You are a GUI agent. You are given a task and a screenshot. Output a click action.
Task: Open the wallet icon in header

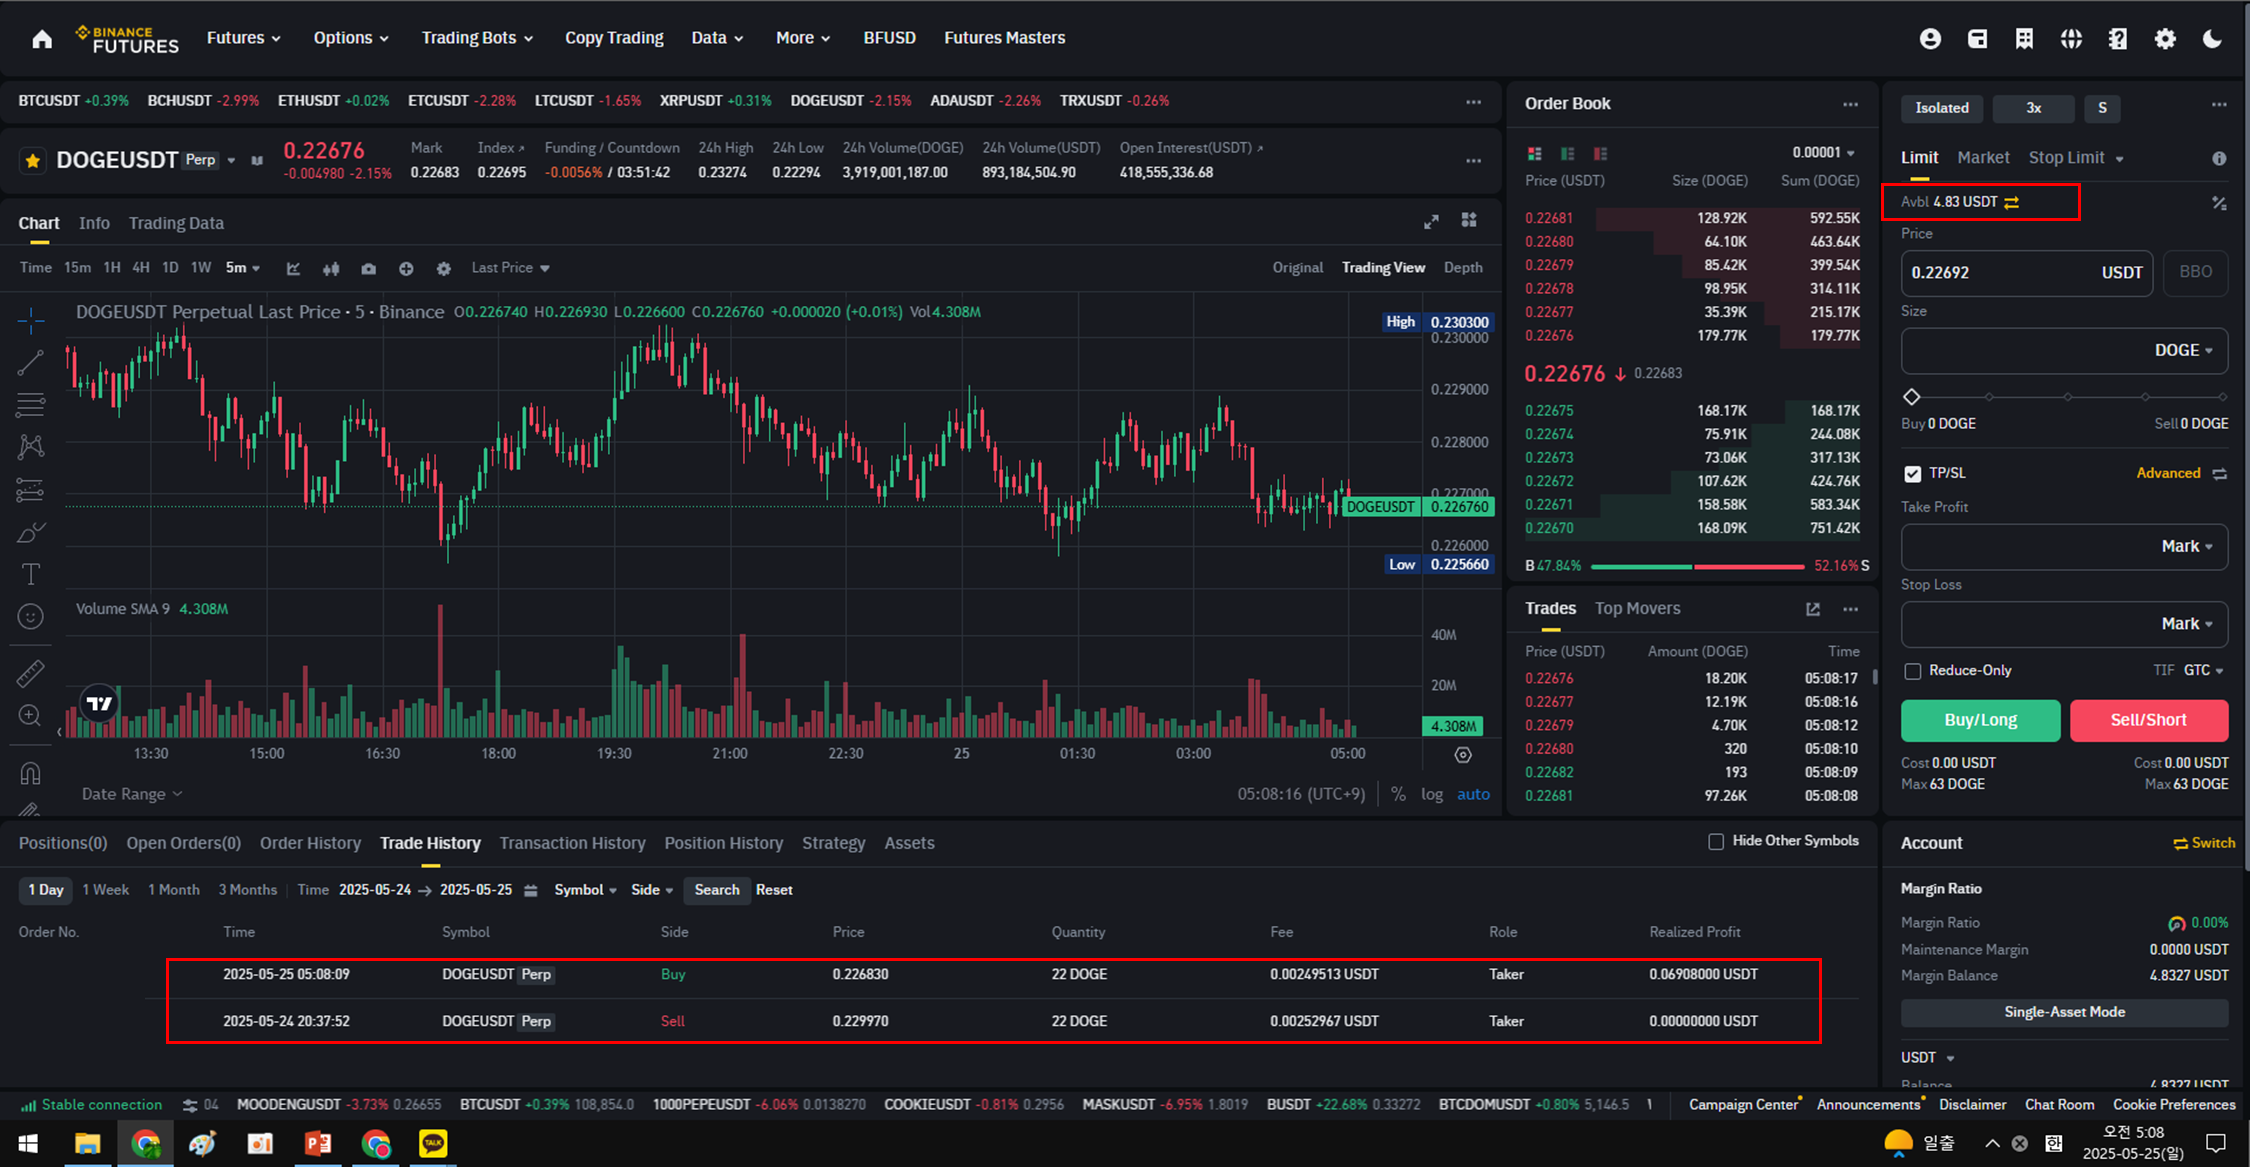(x=1977, y=39)
